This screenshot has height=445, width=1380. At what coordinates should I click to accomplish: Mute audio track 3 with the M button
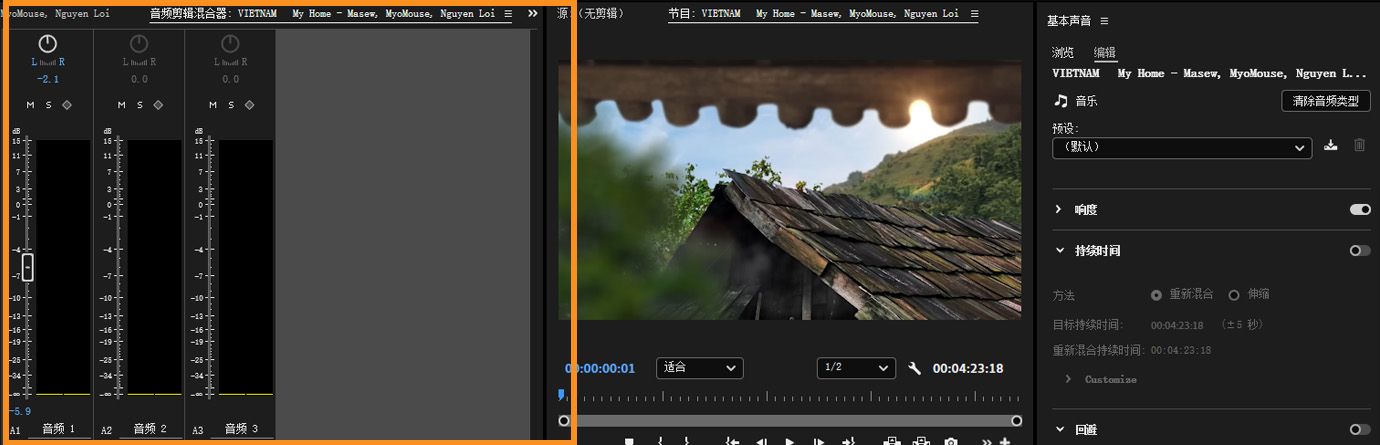(213, 105)
